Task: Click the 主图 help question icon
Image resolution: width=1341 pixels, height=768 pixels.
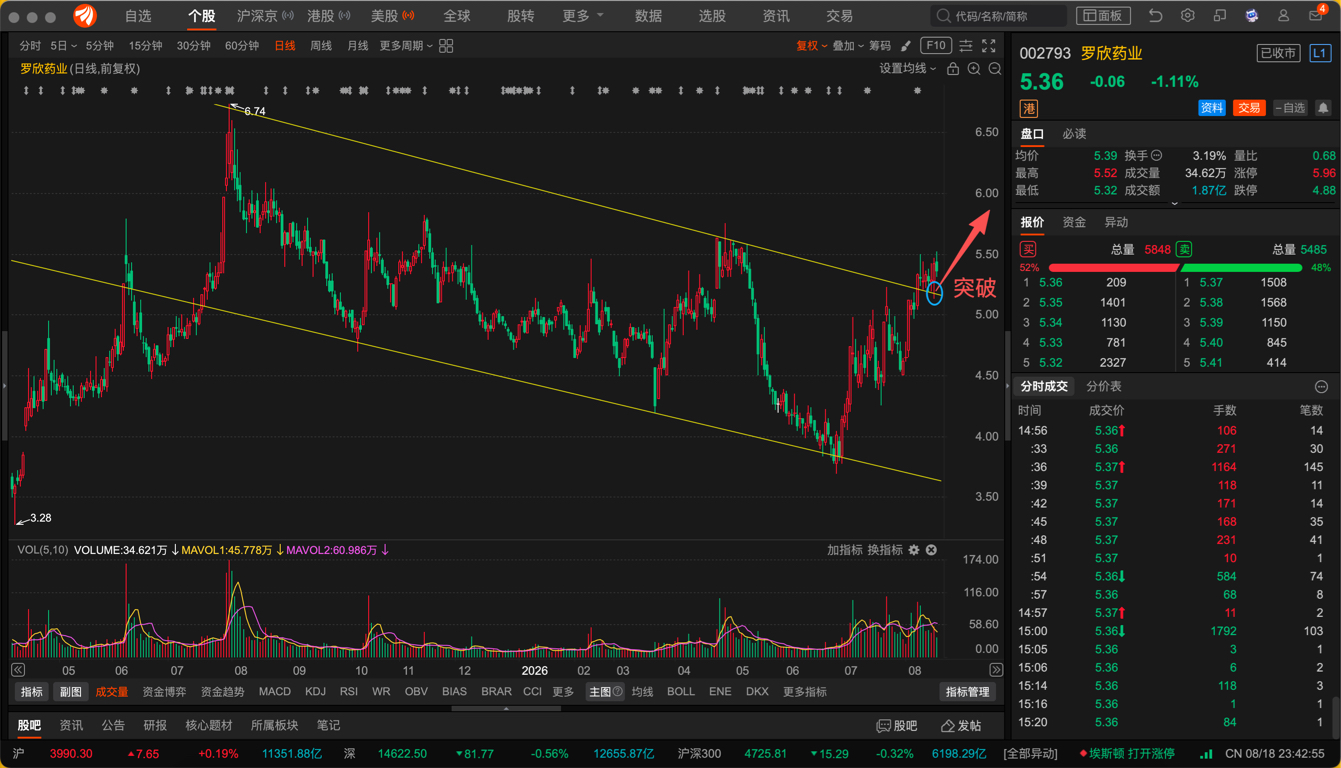Action: pos(617,692)
